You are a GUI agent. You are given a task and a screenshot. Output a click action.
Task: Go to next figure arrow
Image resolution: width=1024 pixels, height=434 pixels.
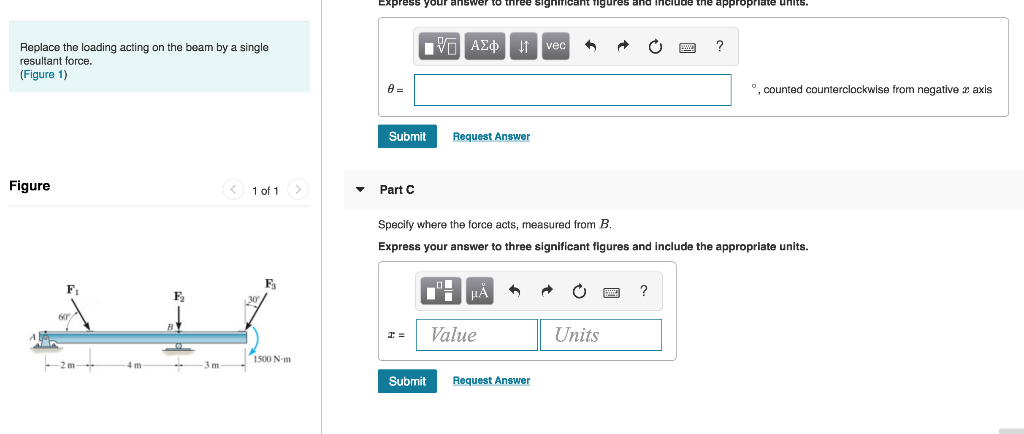(x=298, y=189)
